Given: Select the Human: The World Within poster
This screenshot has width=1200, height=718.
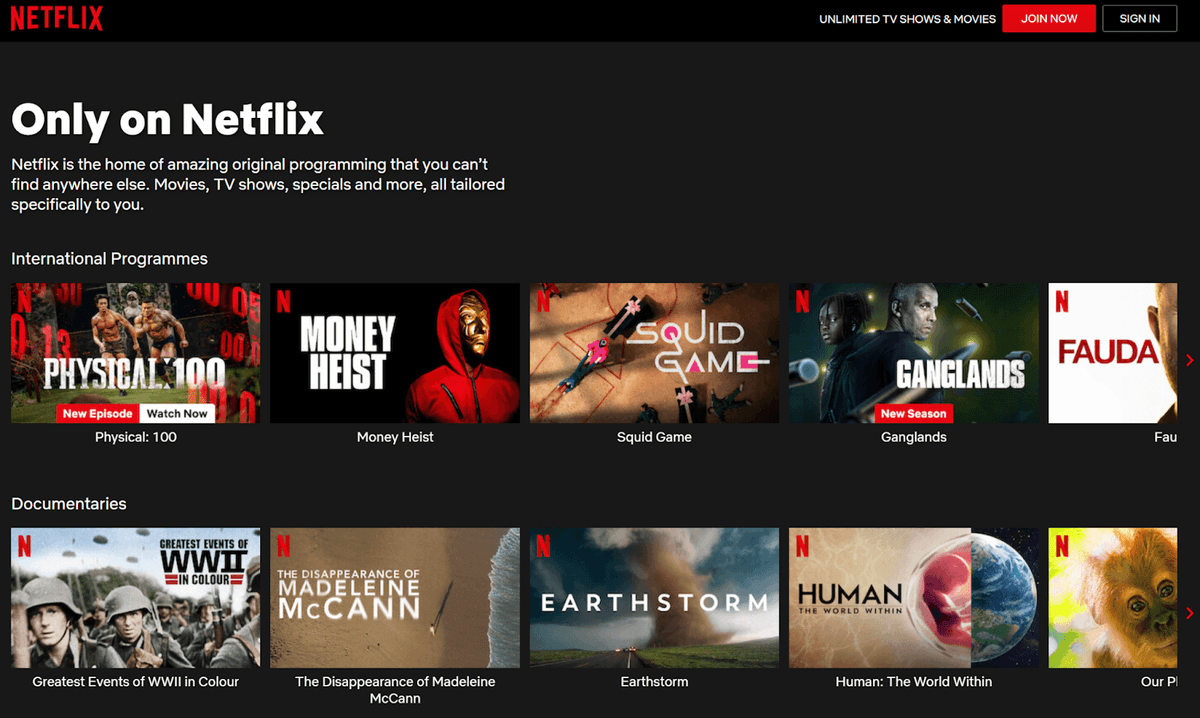Looking at the screenshot, I should (913, 597).
